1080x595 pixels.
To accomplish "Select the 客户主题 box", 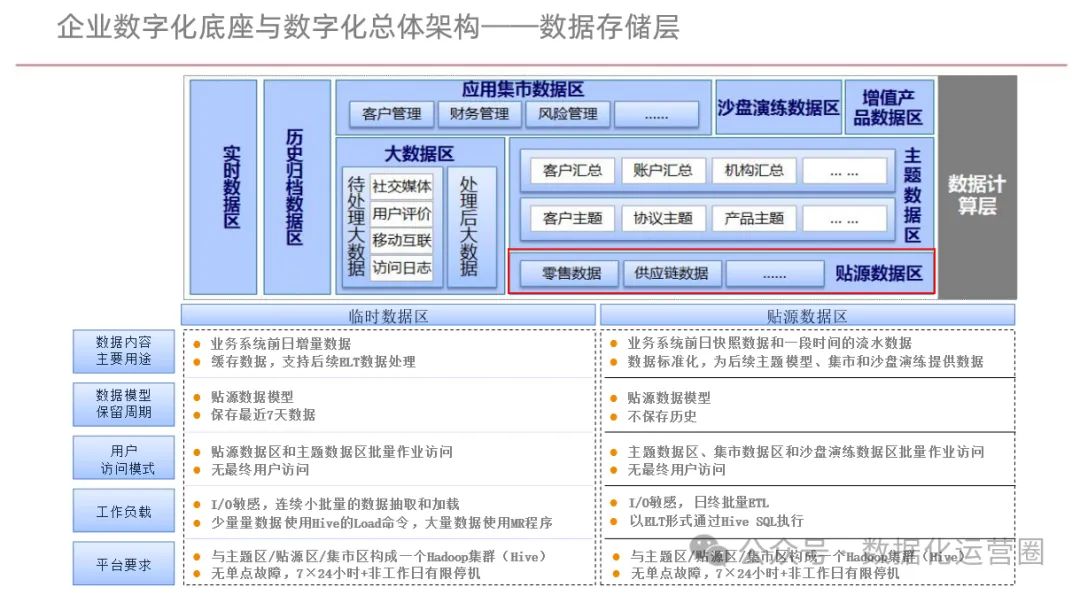I will [572, 218].
